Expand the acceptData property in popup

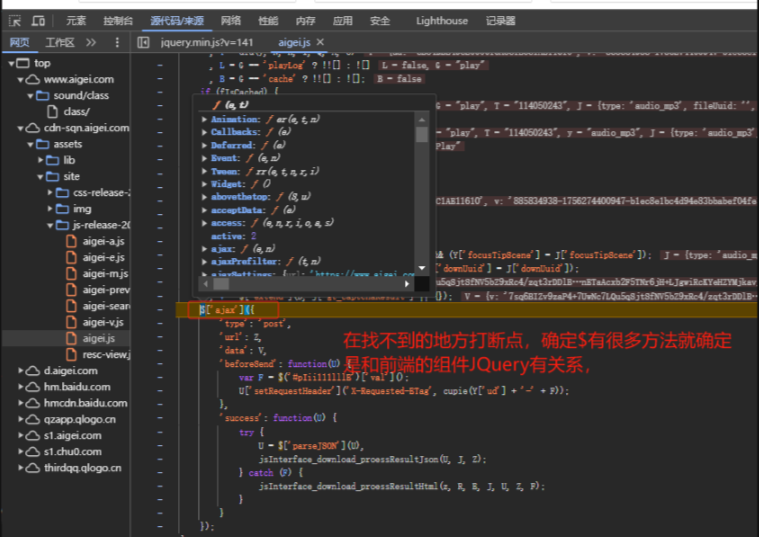click(x=204, y=210)
